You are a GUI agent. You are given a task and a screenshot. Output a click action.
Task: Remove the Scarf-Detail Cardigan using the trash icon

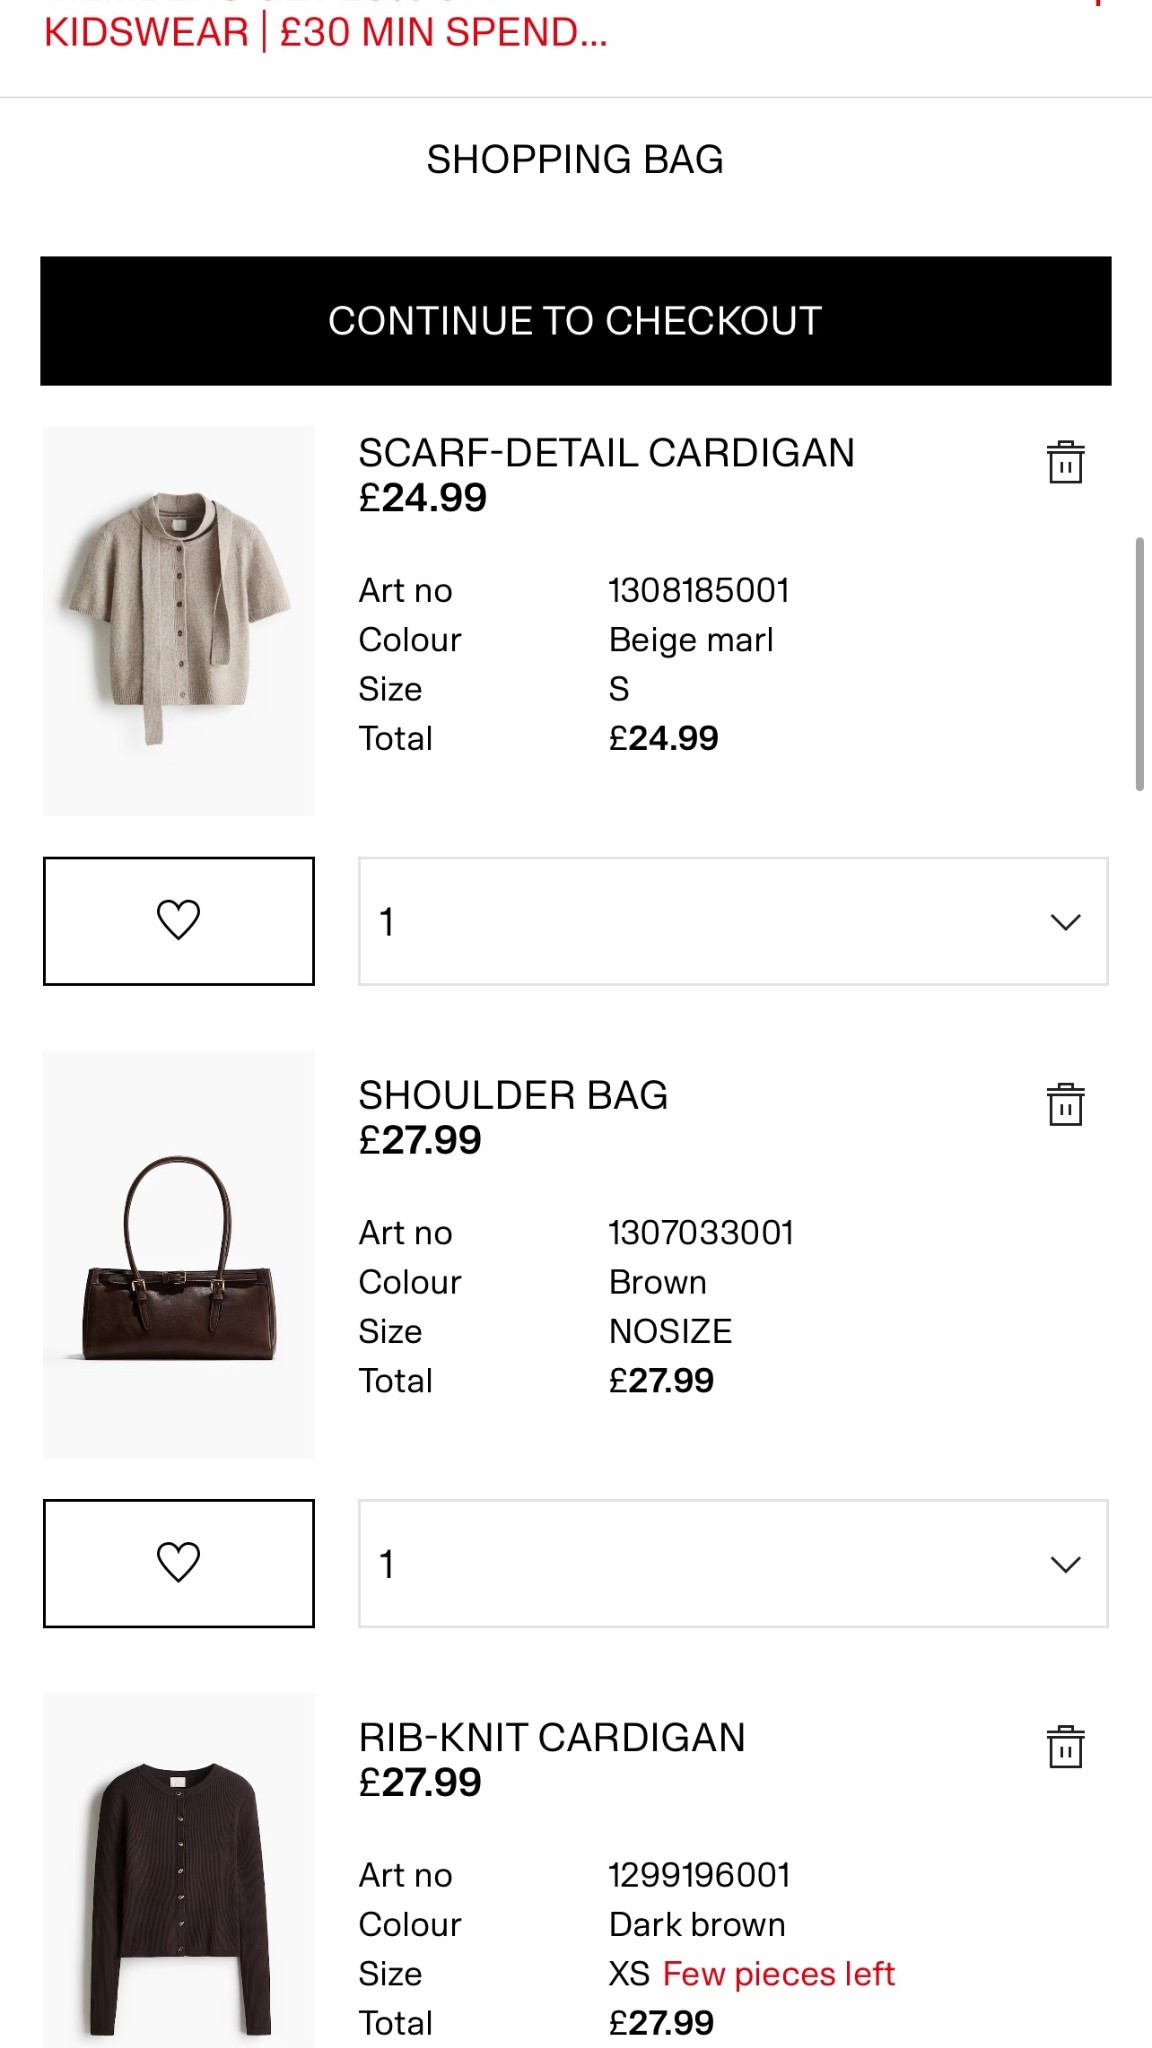1066,464
